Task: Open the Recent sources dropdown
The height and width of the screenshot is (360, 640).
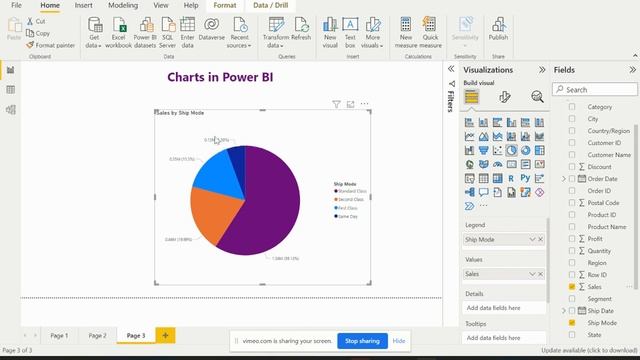Action: (240, 33)
